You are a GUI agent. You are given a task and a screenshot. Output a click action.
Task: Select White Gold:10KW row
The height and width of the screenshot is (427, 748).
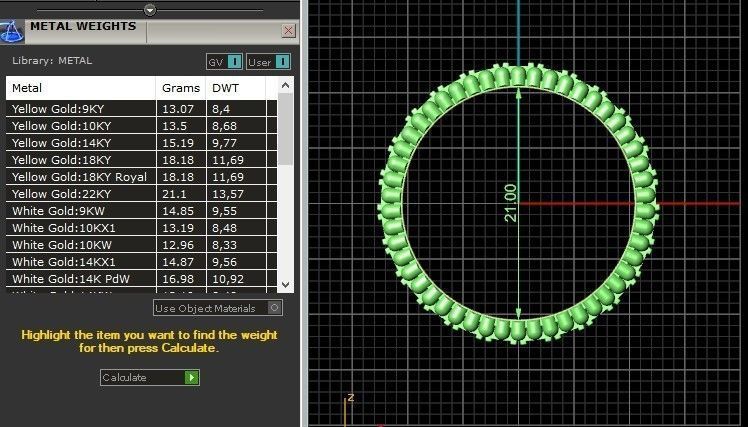click(142, 245)
